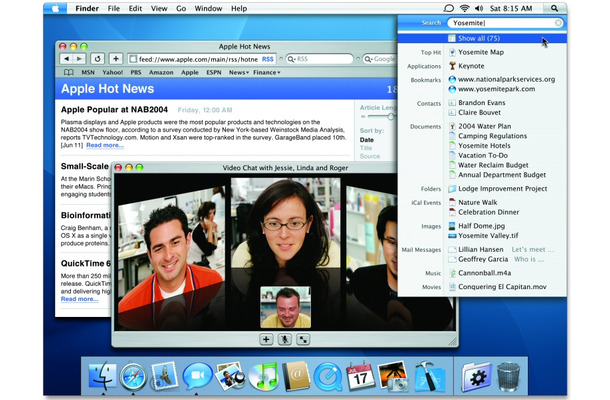Click Safari's forward arrow button
610x400 pixels.
click(x=79, y=59)
